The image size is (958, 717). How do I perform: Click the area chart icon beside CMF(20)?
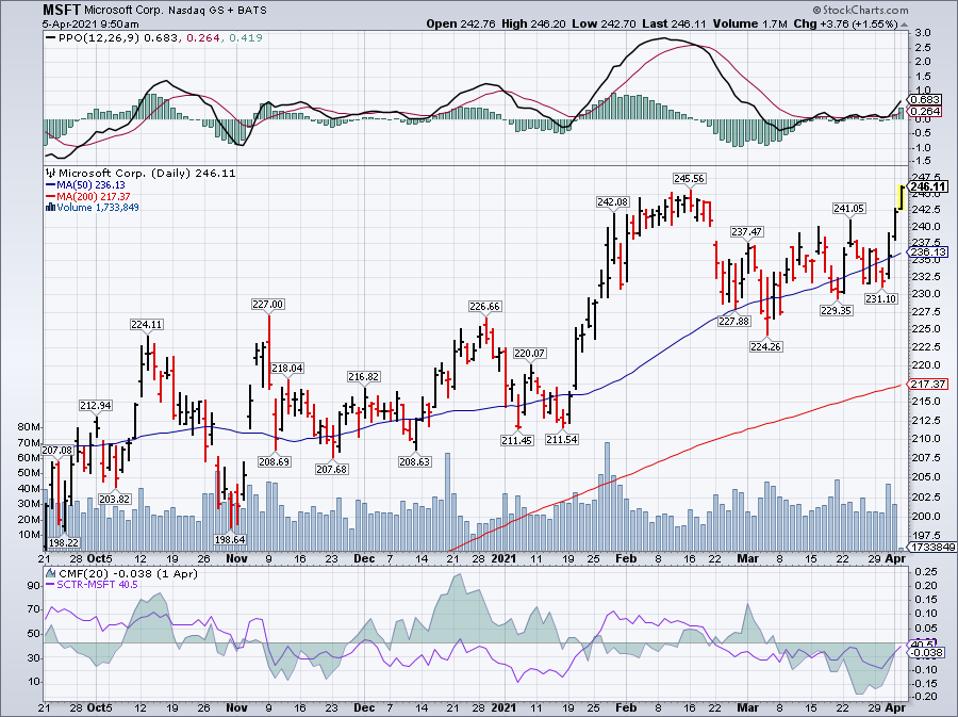point(50,574)
